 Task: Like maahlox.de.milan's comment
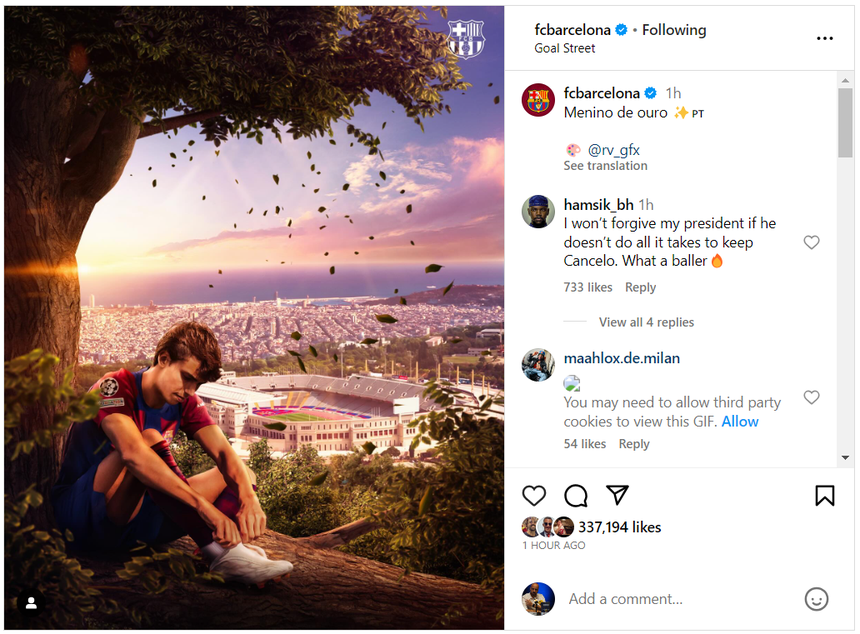point(811,397)
